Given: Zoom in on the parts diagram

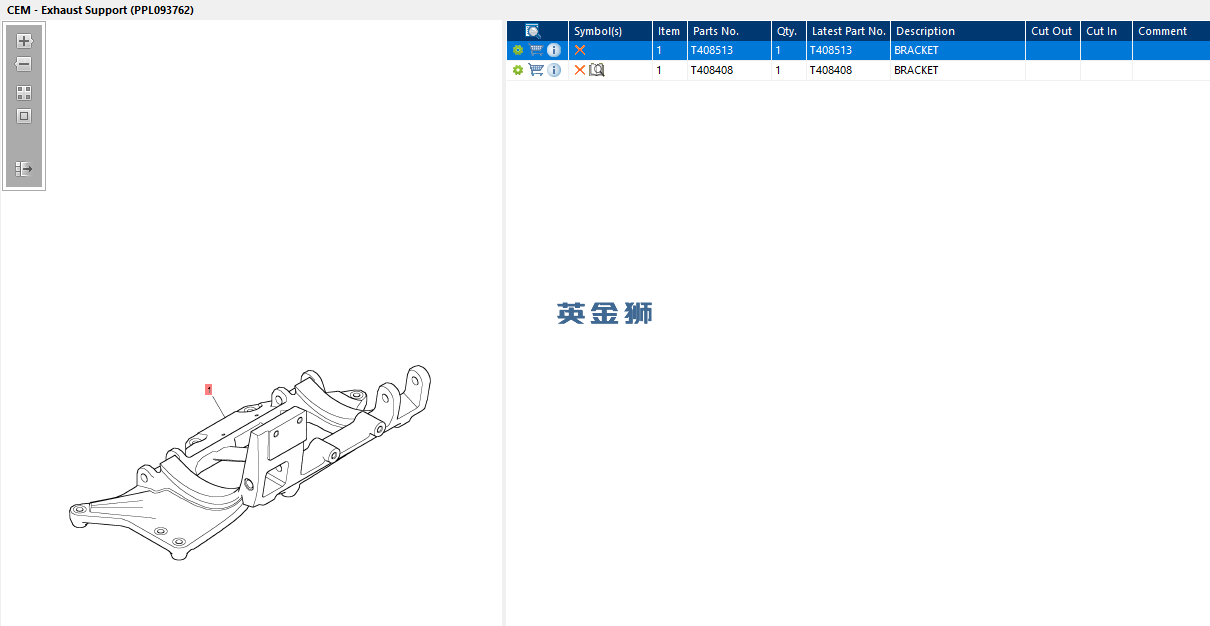Looking at the screenshot, I should [x=24, y=41].
